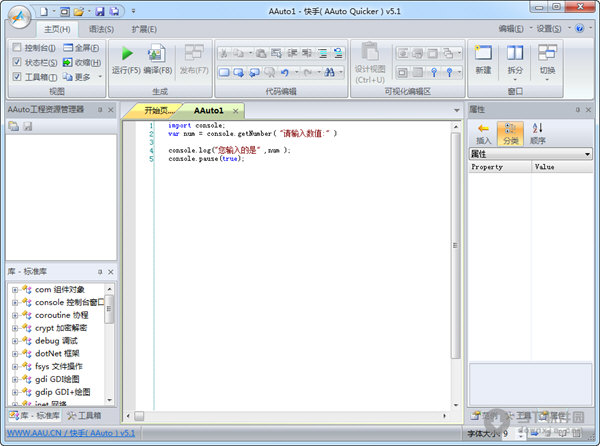Click the binoculars find icon
The image size is (600, 446).
tap(329, 72)
